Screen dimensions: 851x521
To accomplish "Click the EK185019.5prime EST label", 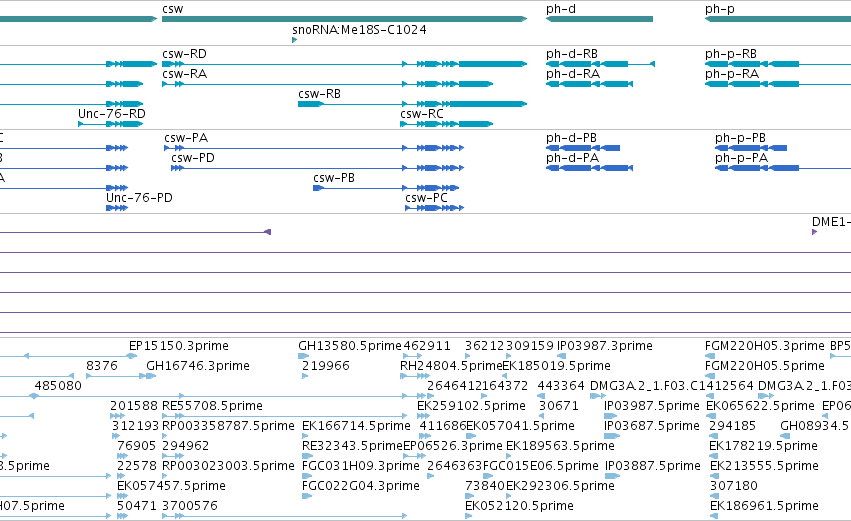I will click(x=556, y=366).
